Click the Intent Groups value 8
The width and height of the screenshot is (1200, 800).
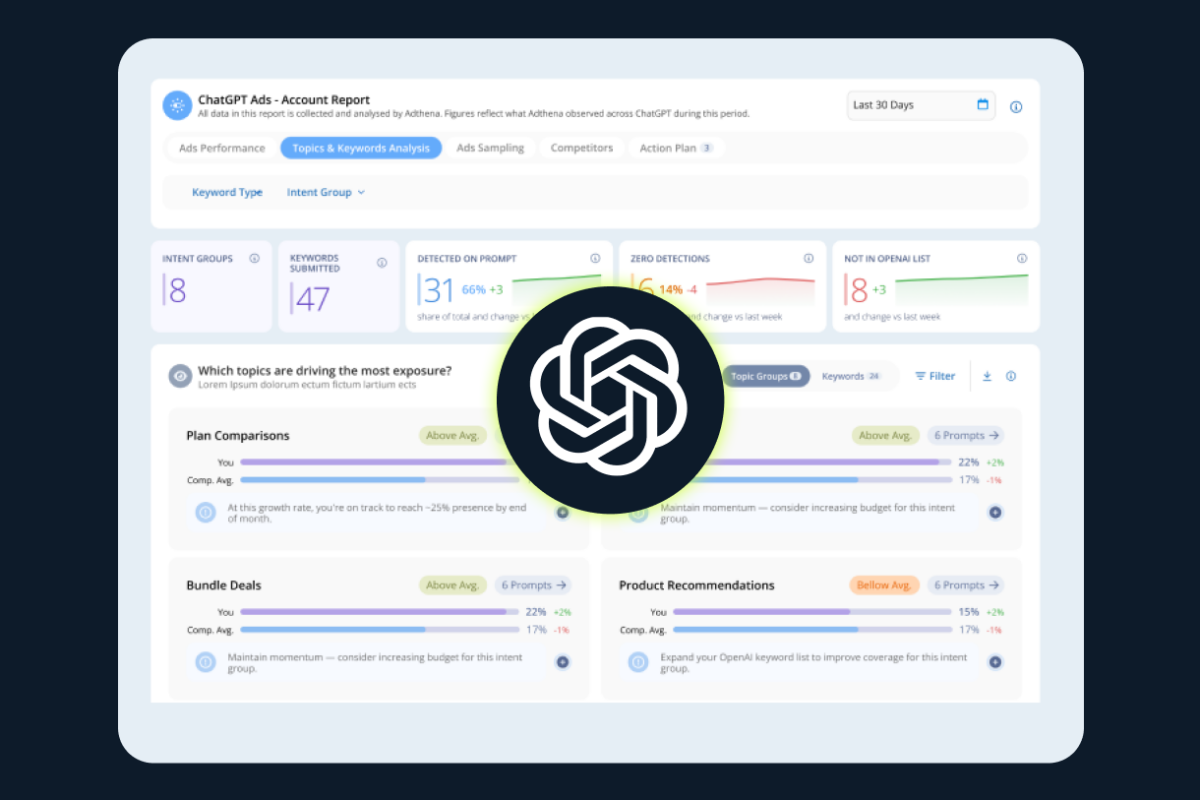coord(177,291)
